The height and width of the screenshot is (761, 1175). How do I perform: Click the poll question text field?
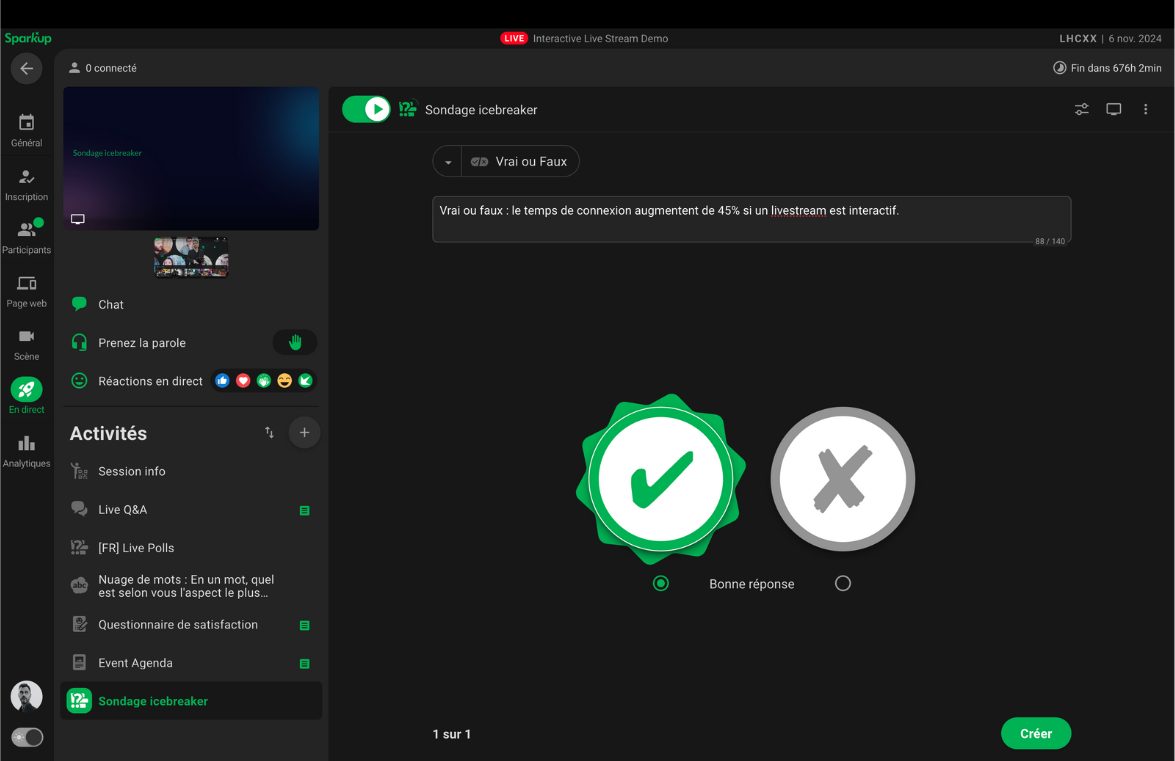click(750, 219)
